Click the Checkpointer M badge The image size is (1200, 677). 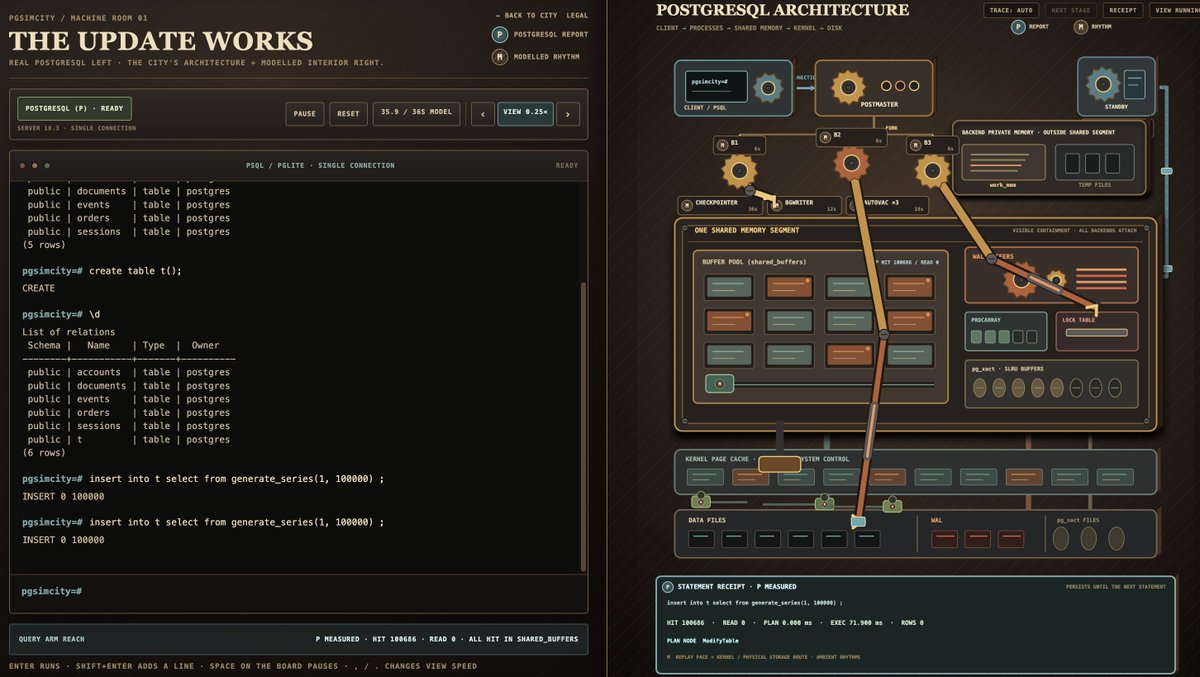pyautogui.click(x=687, y=206)
